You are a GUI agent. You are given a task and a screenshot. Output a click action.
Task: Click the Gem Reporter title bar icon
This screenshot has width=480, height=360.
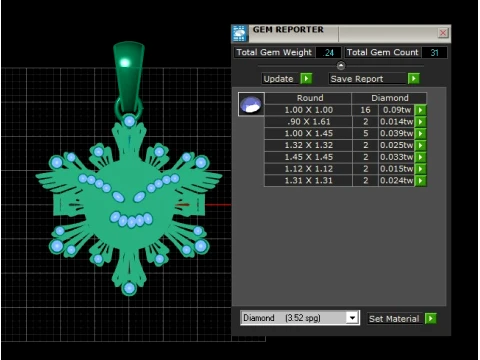(240, 33)
